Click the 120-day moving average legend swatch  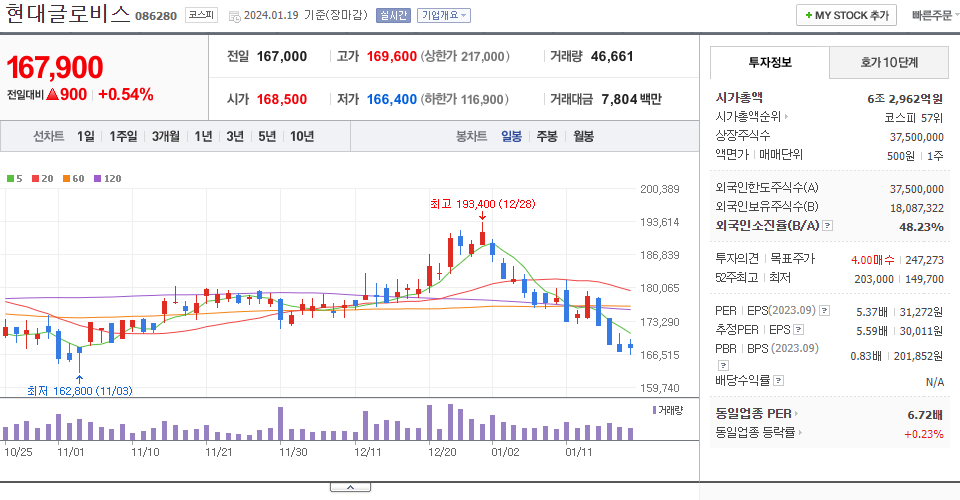(x=97, y=179)
